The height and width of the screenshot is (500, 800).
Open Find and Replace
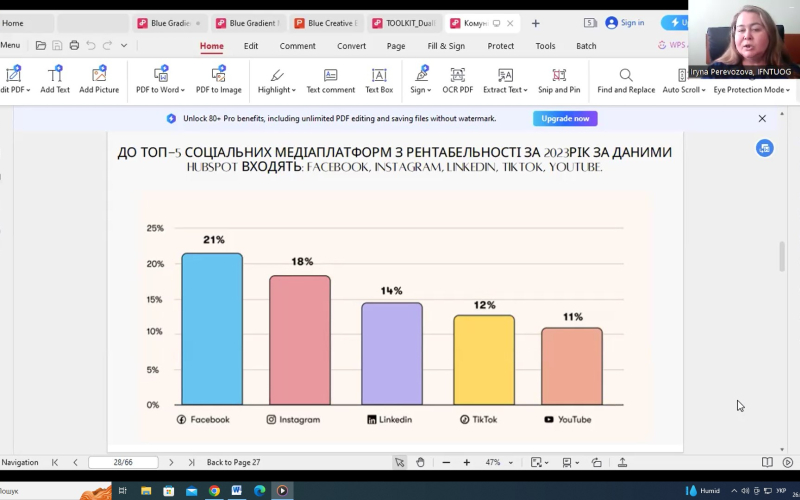626,80
